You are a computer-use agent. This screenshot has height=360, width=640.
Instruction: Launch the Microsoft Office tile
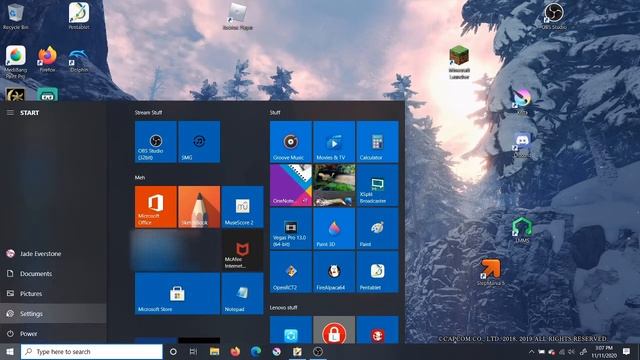click(x=156, y=207)
